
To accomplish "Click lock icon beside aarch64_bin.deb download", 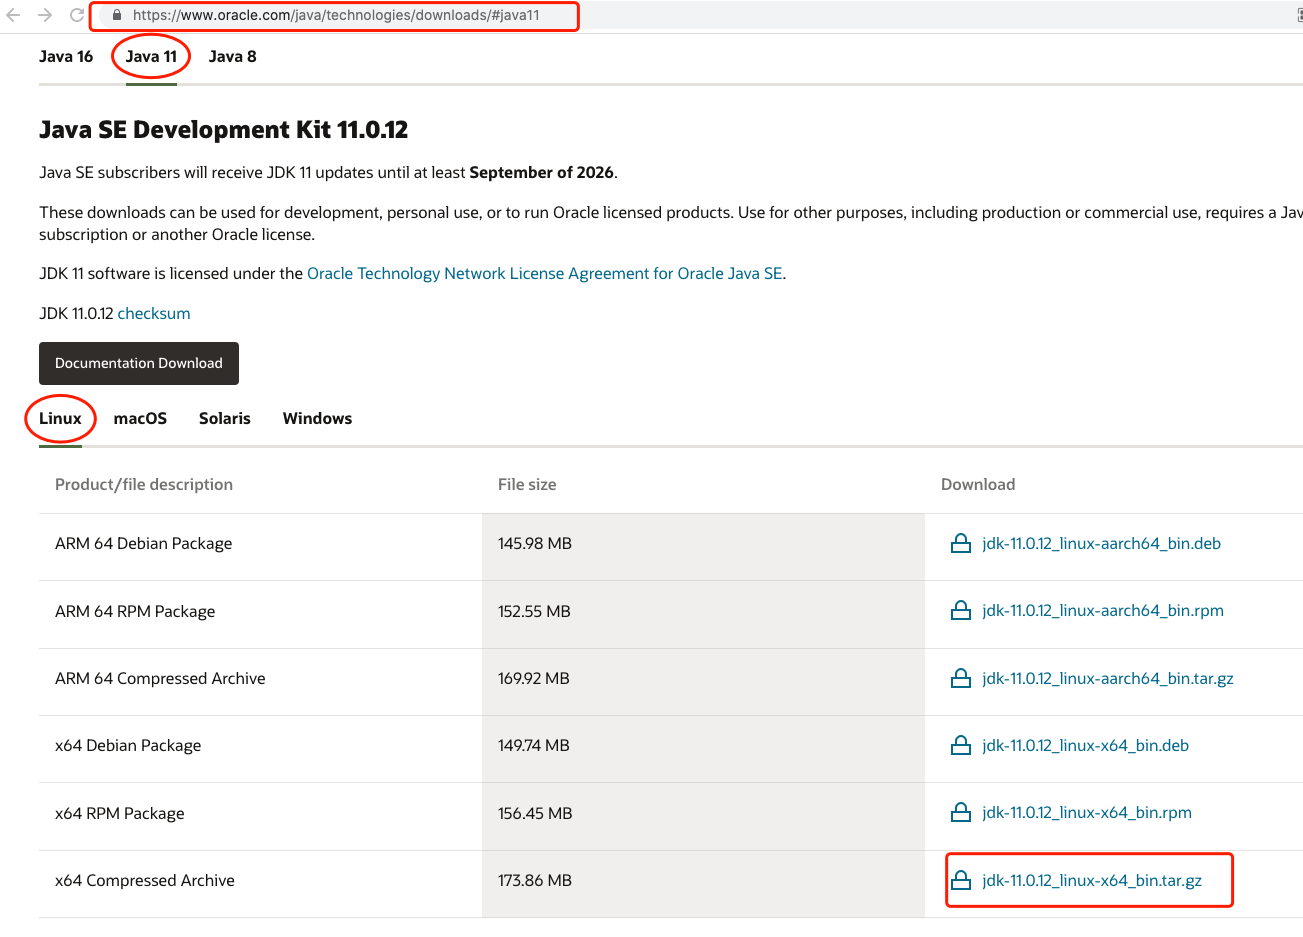I will tap(961, 544).
